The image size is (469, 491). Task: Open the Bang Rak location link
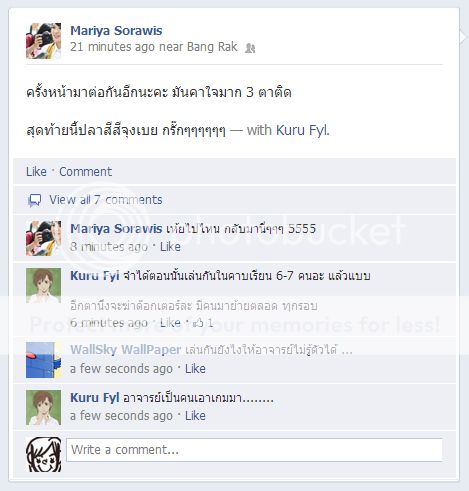(x=212, y=47)
